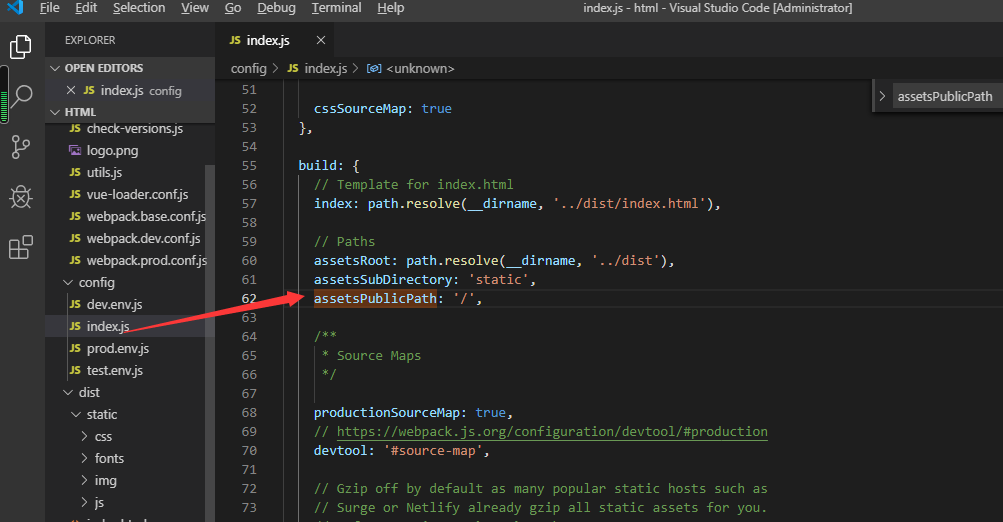1003x522 pixels.
Task: Open the Search view in activity bar
Action: pyautogui.click(x=20, y=97)
